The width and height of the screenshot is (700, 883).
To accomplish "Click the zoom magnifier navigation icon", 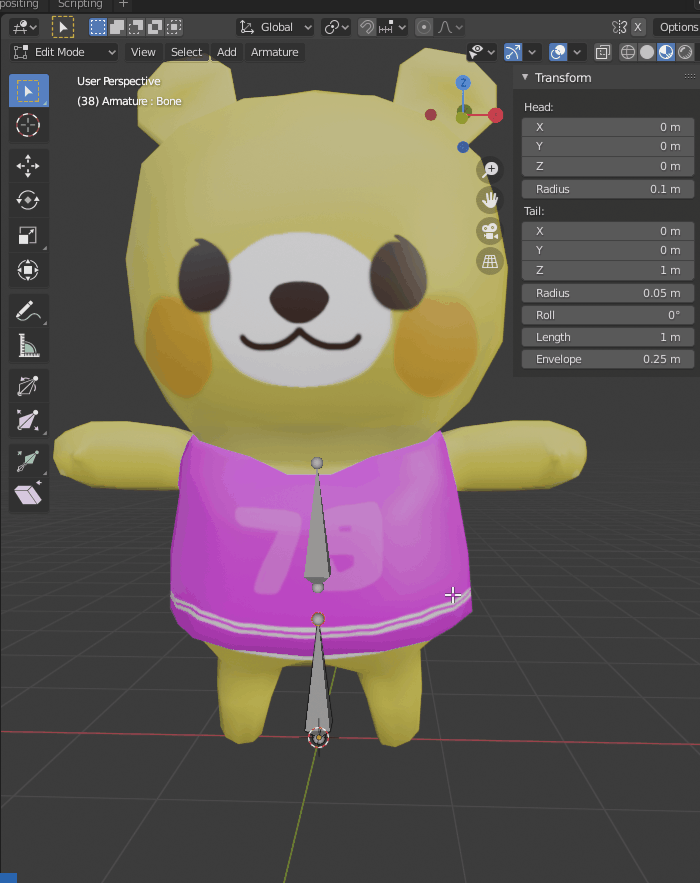I will click(x=490, y=170).
